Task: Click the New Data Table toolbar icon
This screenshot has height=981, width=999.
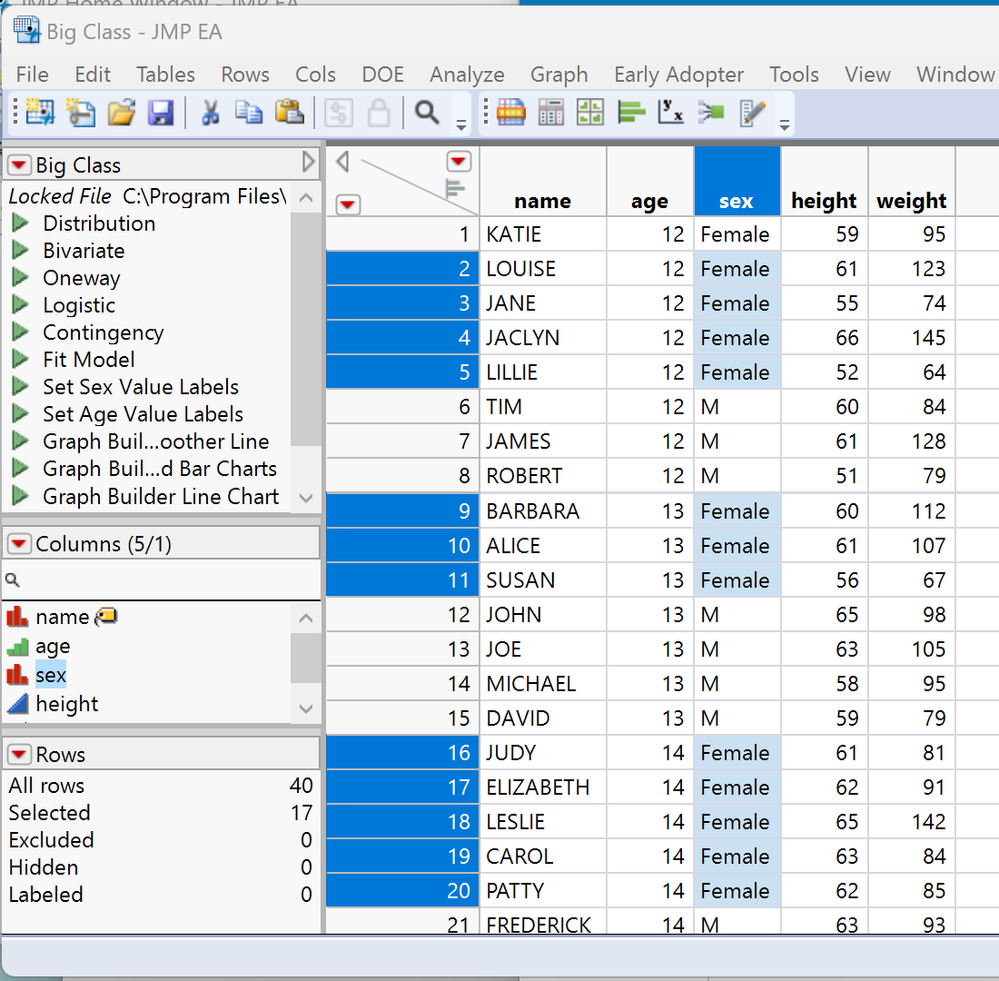Action: pos(40,113)
